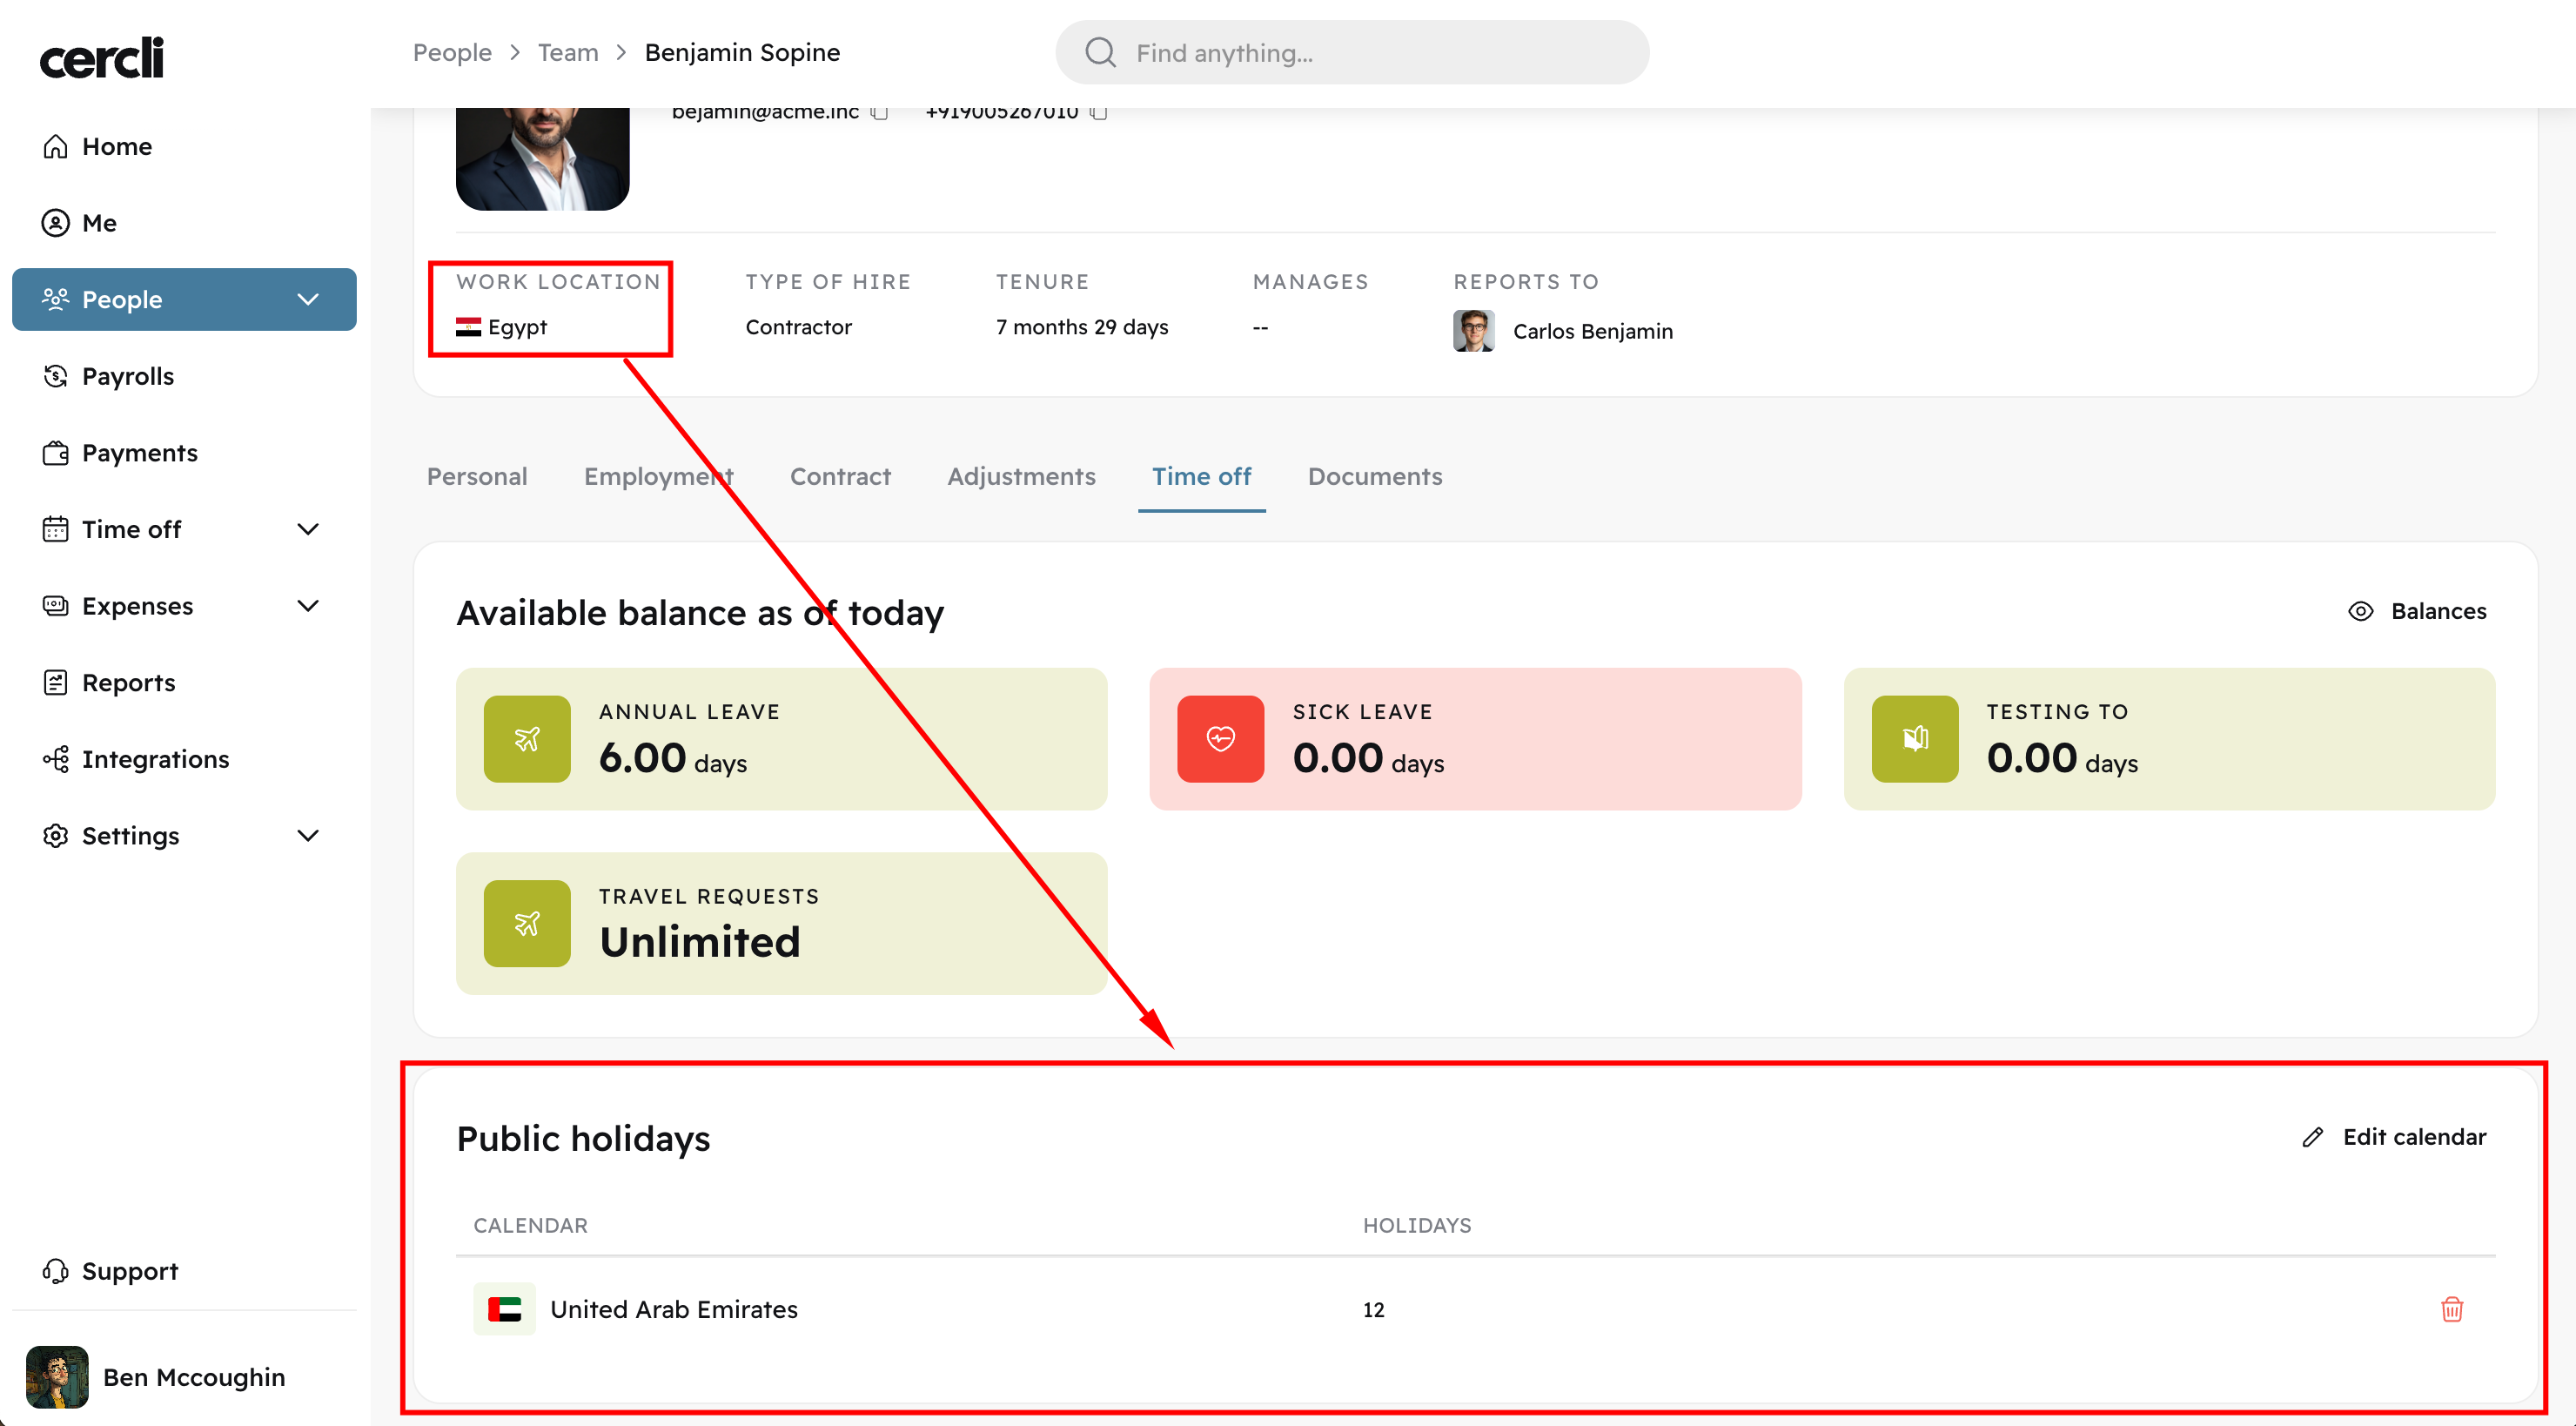
Task: Click the 7 months 29 days tenure
Action: pos(1082,327)
